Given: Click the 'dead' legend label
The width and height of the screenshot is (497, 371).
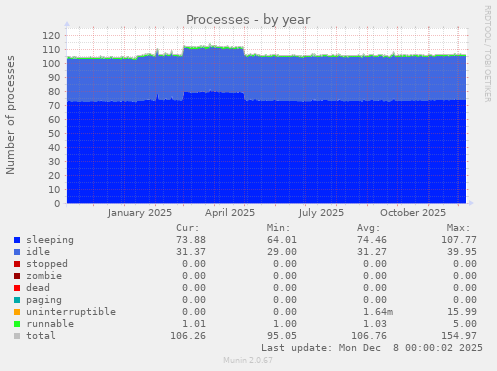Looking at the screenshot, I should click(38, 288).
